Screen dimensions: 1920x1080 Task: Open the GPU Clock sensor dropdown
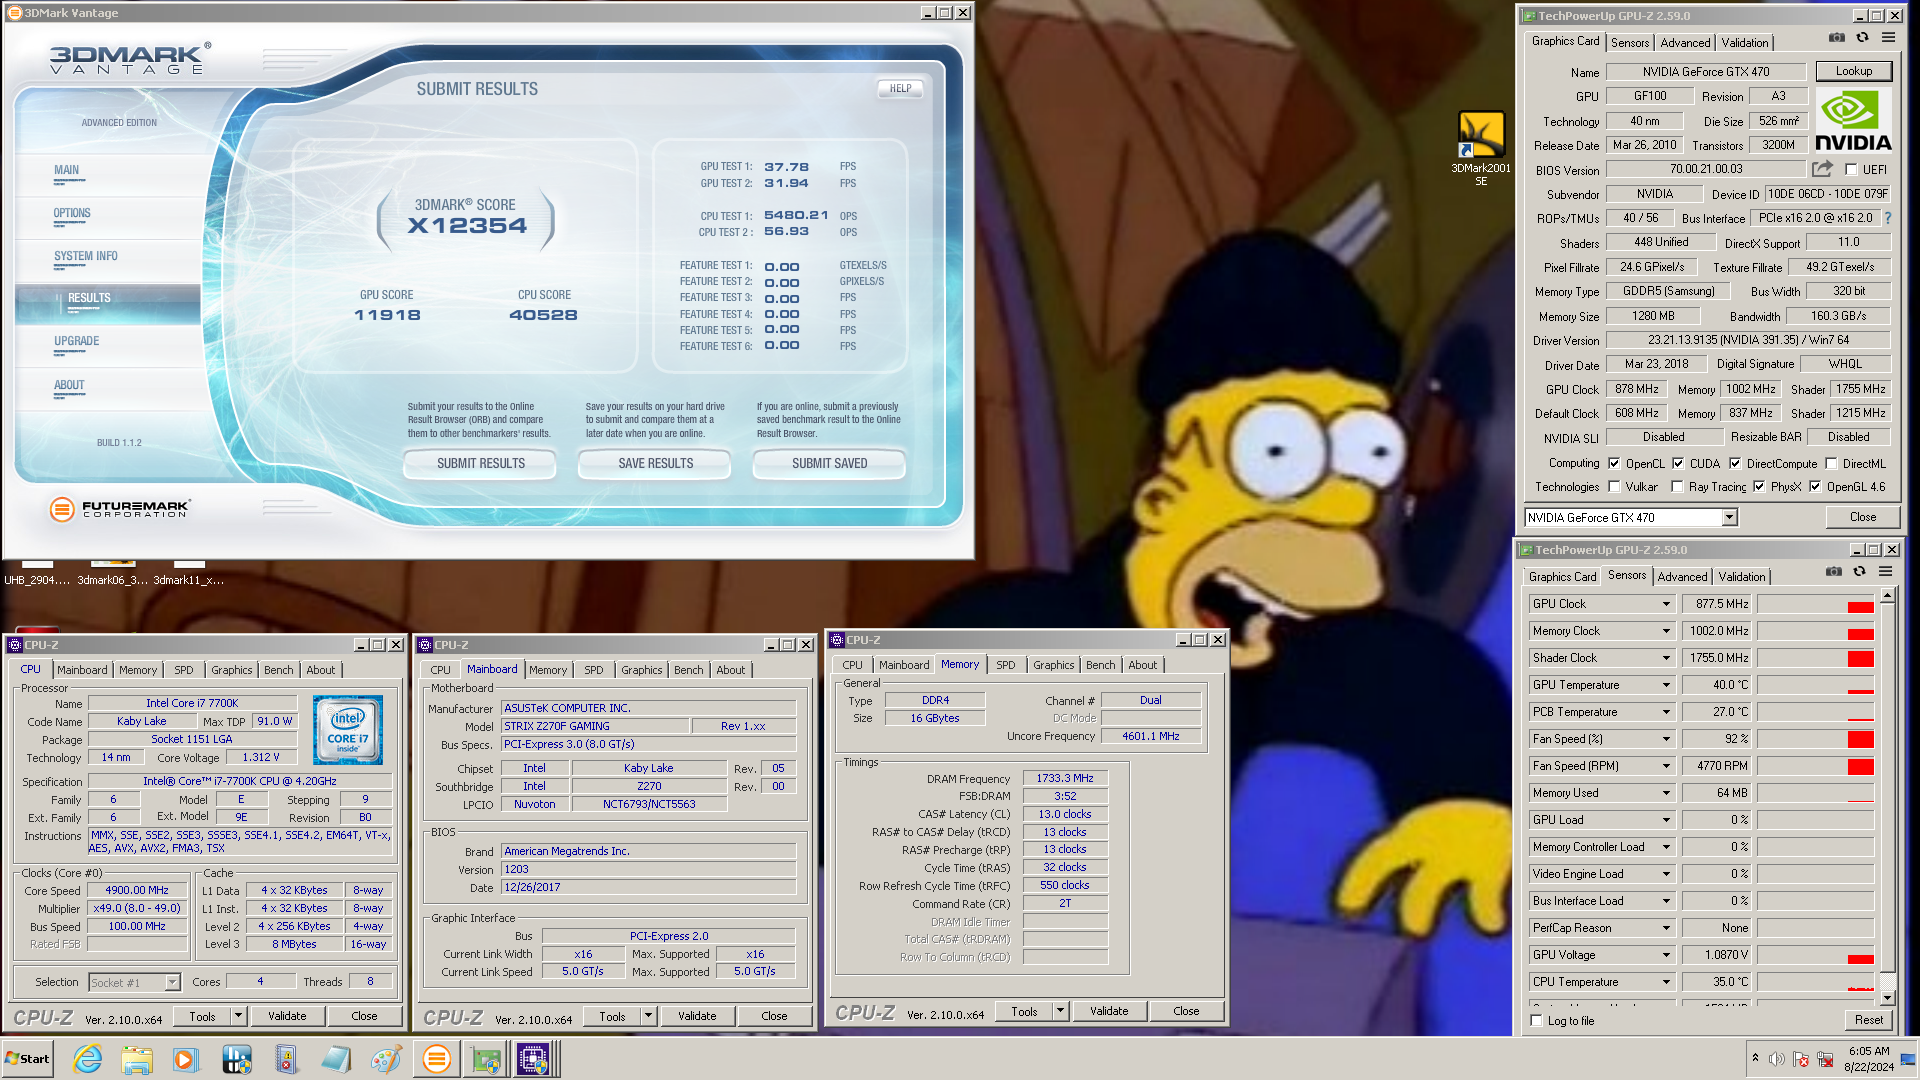(1666, 604)
